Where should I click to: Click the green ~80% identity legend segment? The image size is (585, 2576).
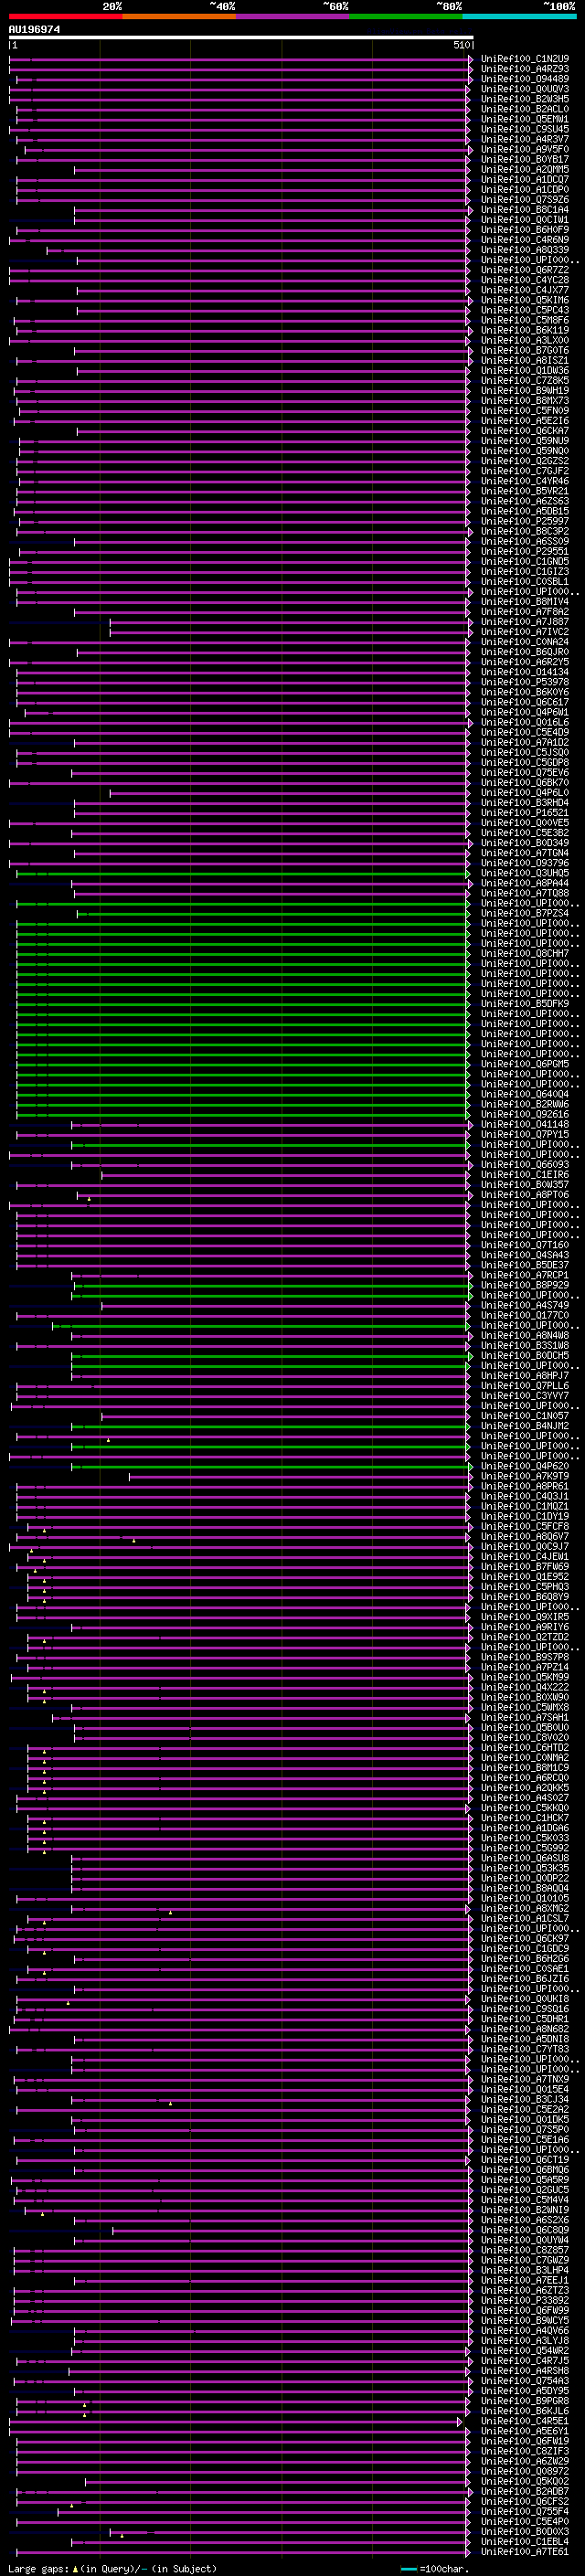pyautogui.click(x=406, y=16)
